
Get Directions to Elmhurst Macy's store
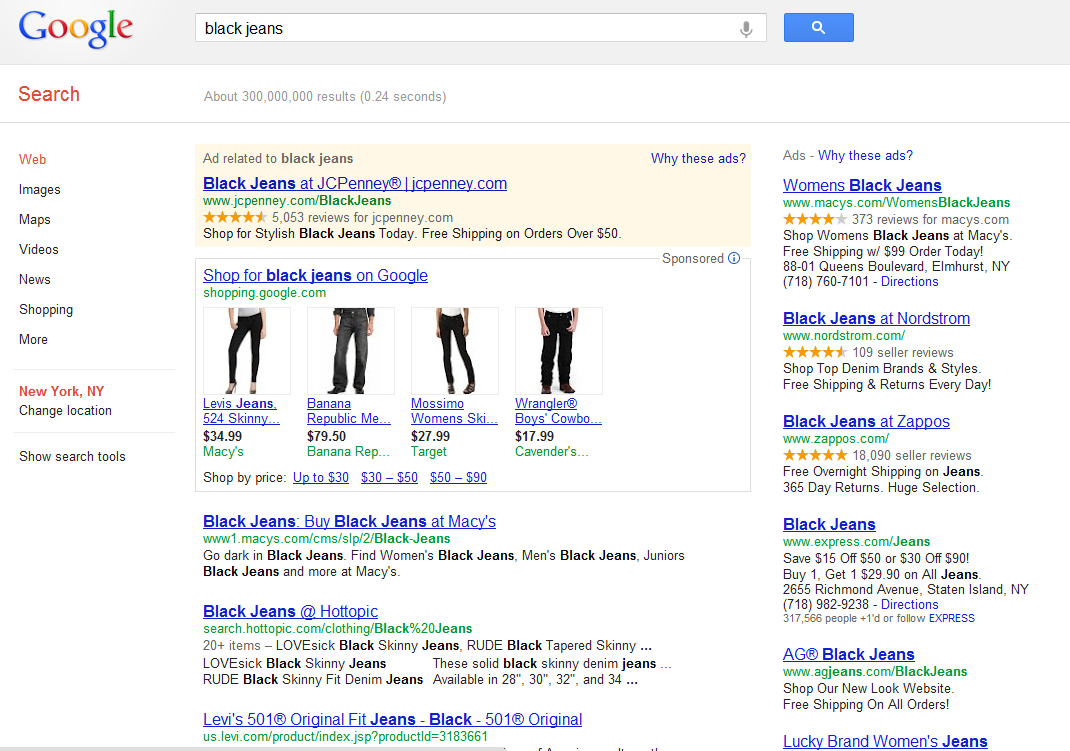pos(910,282)
